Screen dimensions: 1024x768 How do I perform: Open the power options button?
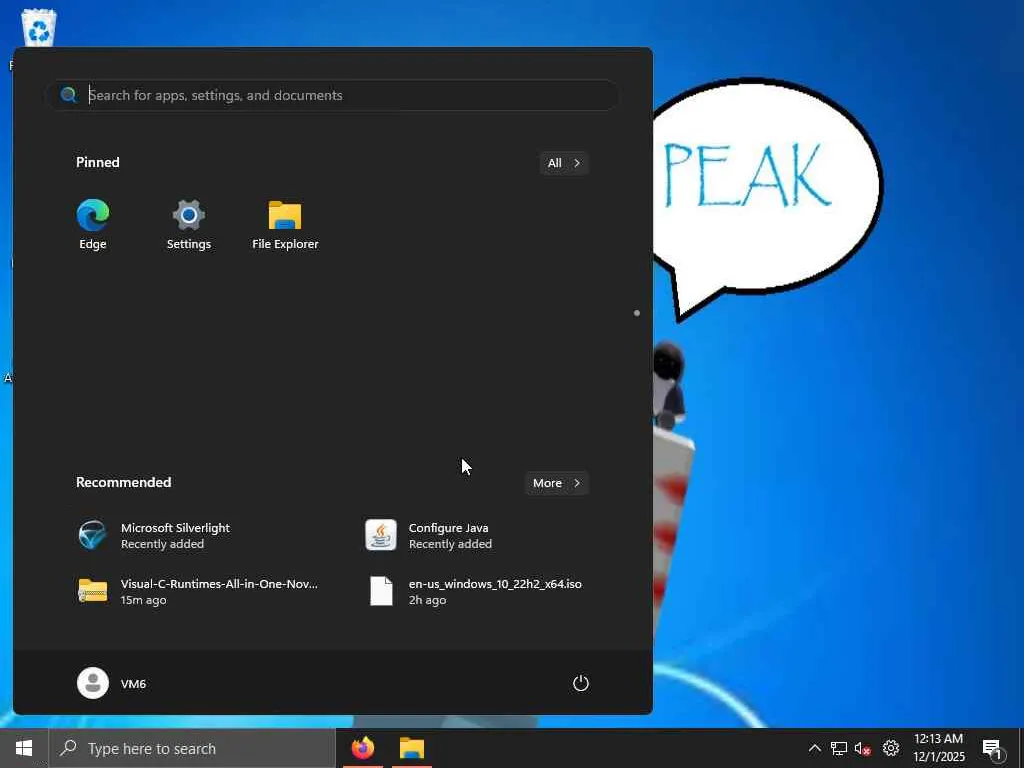[x=581, y=683]
